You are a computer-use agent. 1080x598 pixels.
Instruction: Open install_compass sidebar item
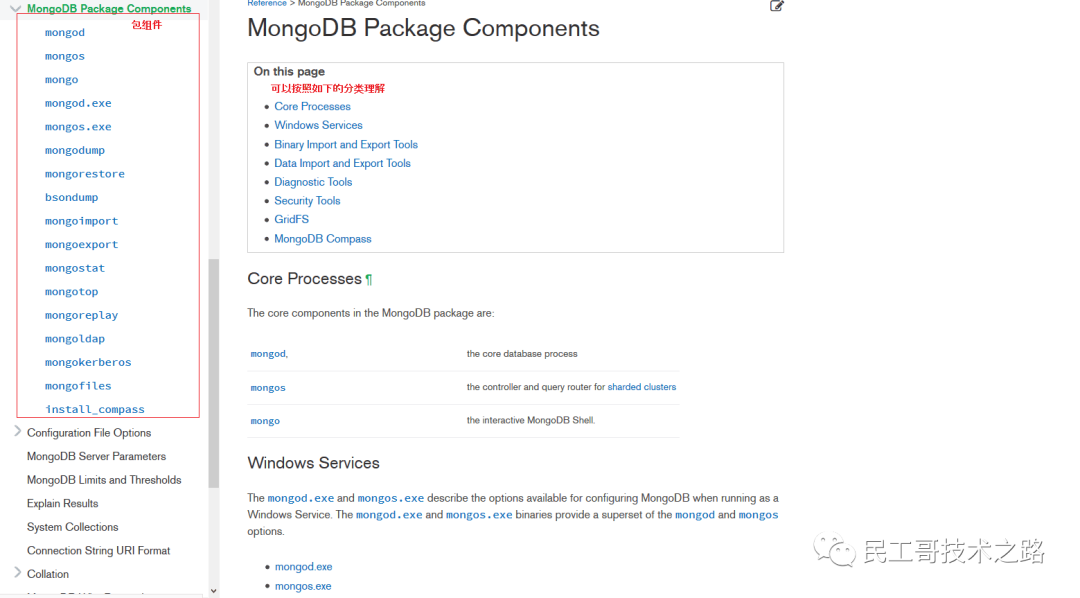94,409
